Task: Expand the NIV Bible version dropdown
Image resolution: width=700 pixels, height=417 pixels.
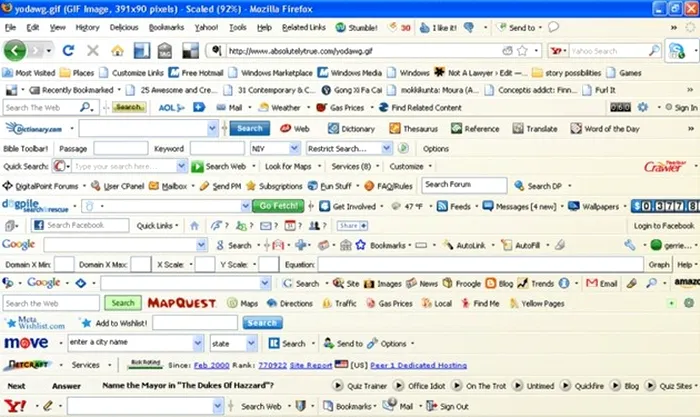Action: click(294, 148)
